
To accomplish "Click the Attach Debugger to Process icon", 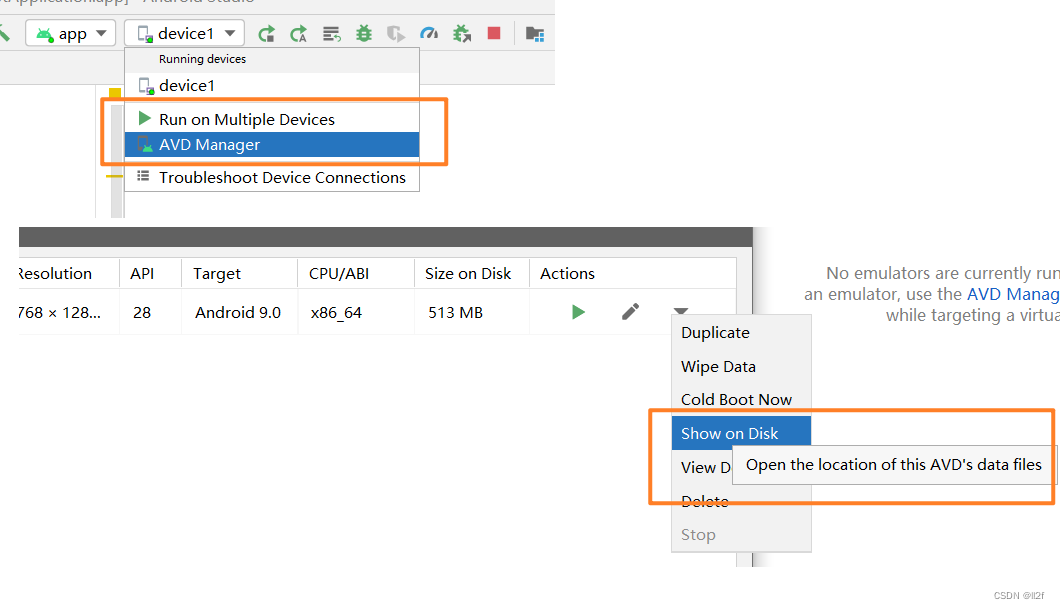I will pos(462,33).
